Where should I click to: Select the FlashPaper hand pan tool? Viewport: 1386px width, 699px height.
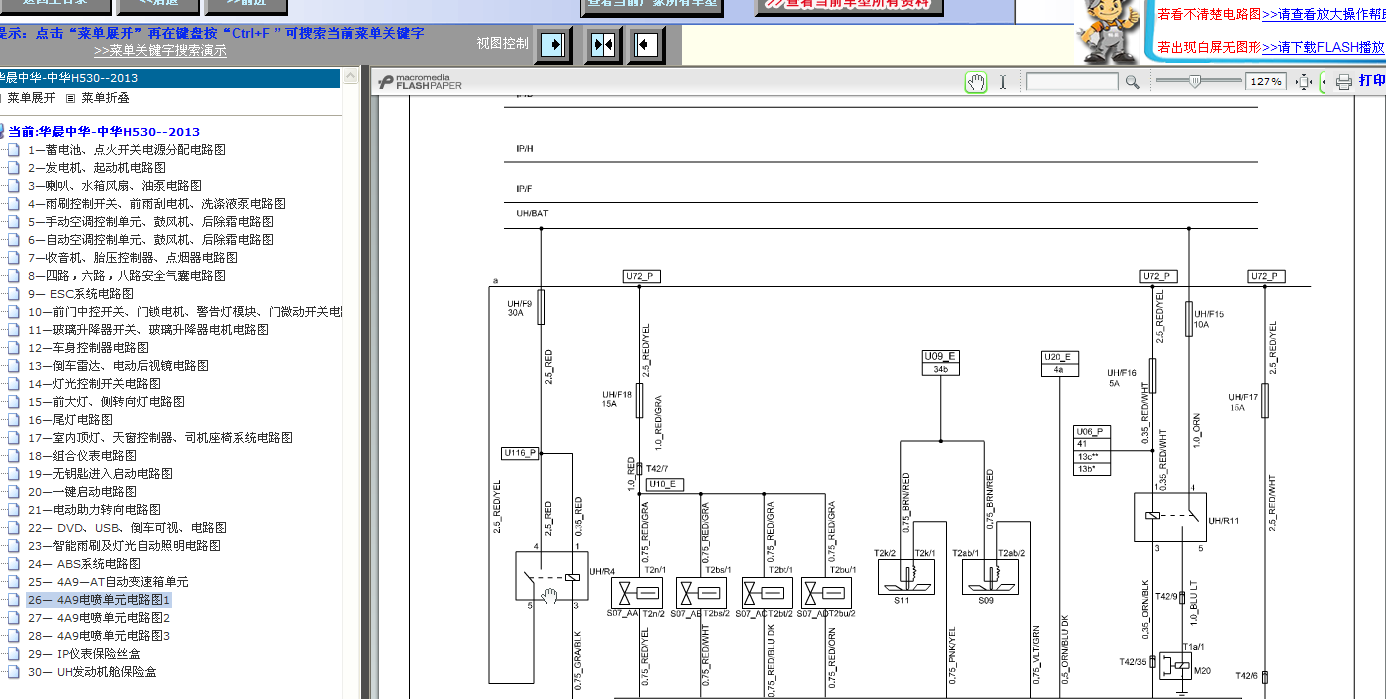tap(976, 82)
